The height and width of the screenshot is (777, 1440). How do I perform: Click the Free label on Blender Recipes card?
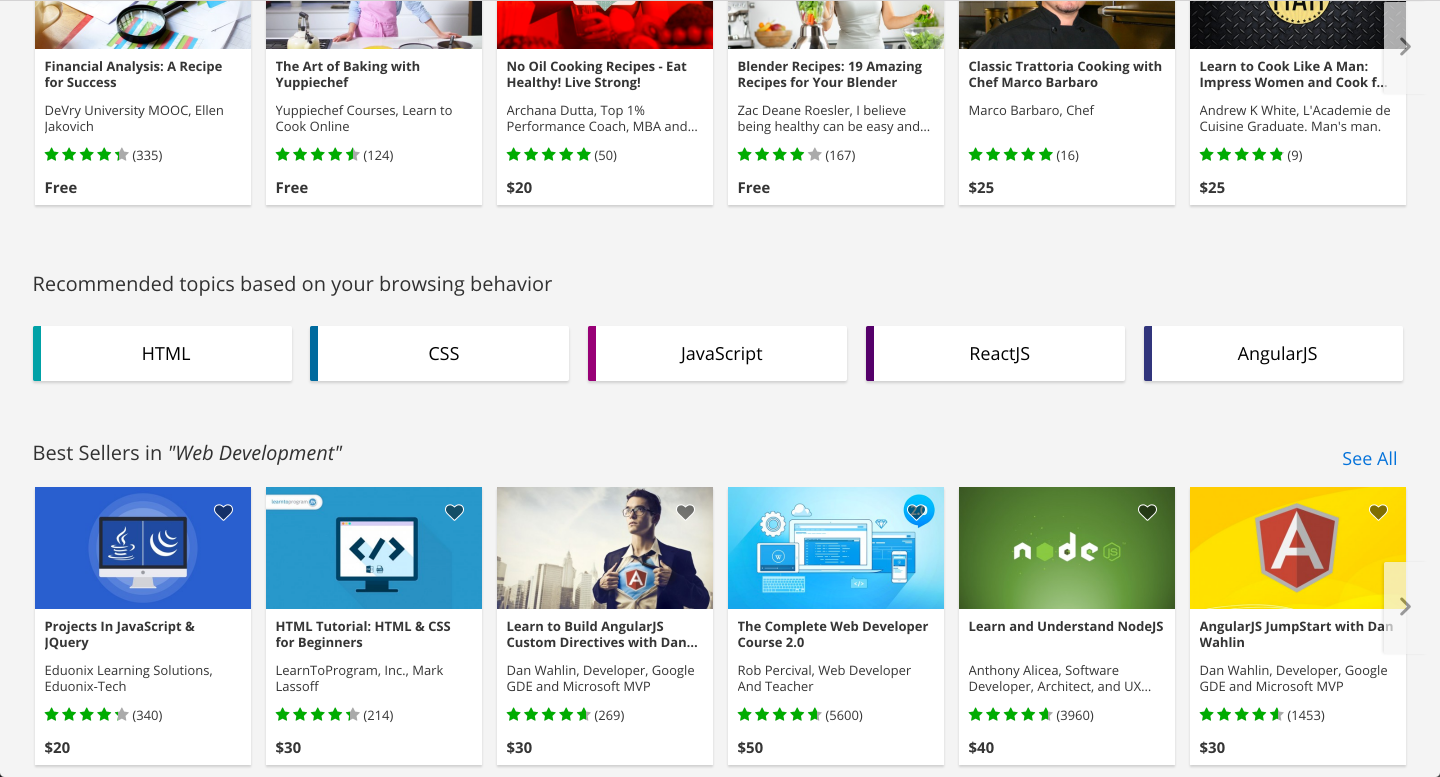[x=753, y=187]
